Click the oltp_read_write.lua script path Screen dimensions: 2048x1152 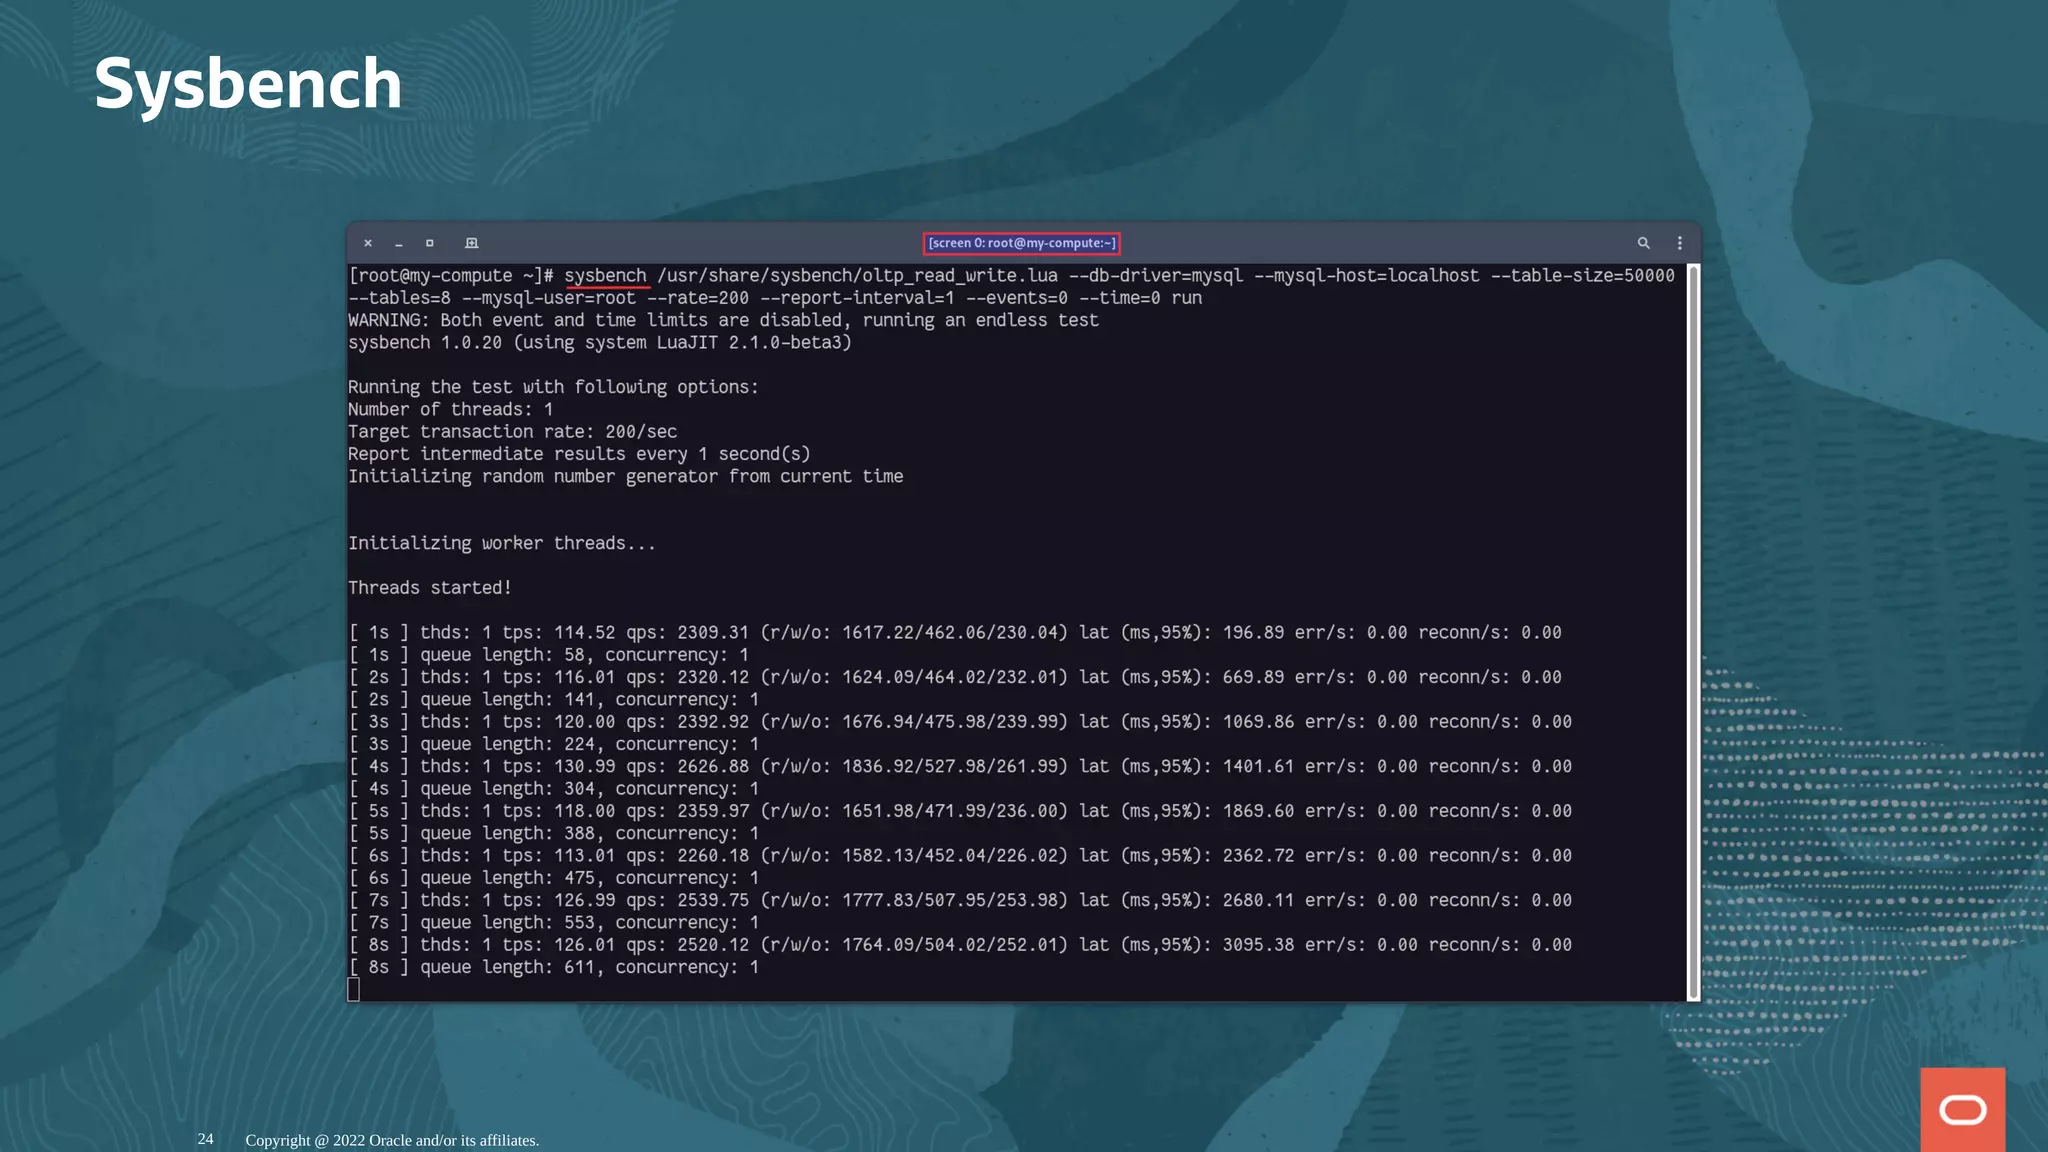[x=857, y=276]
